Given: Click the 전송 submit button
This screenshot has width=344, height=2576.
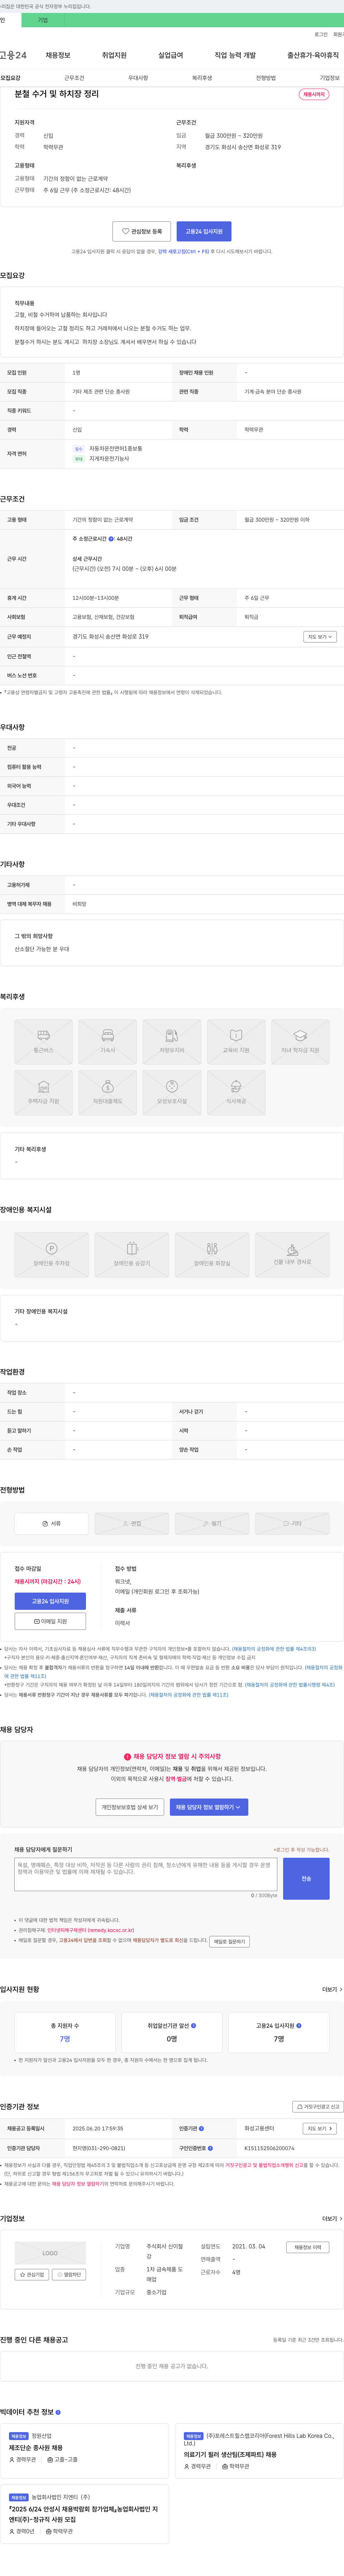Looking at the screenshot, I should click(306, 1879).
